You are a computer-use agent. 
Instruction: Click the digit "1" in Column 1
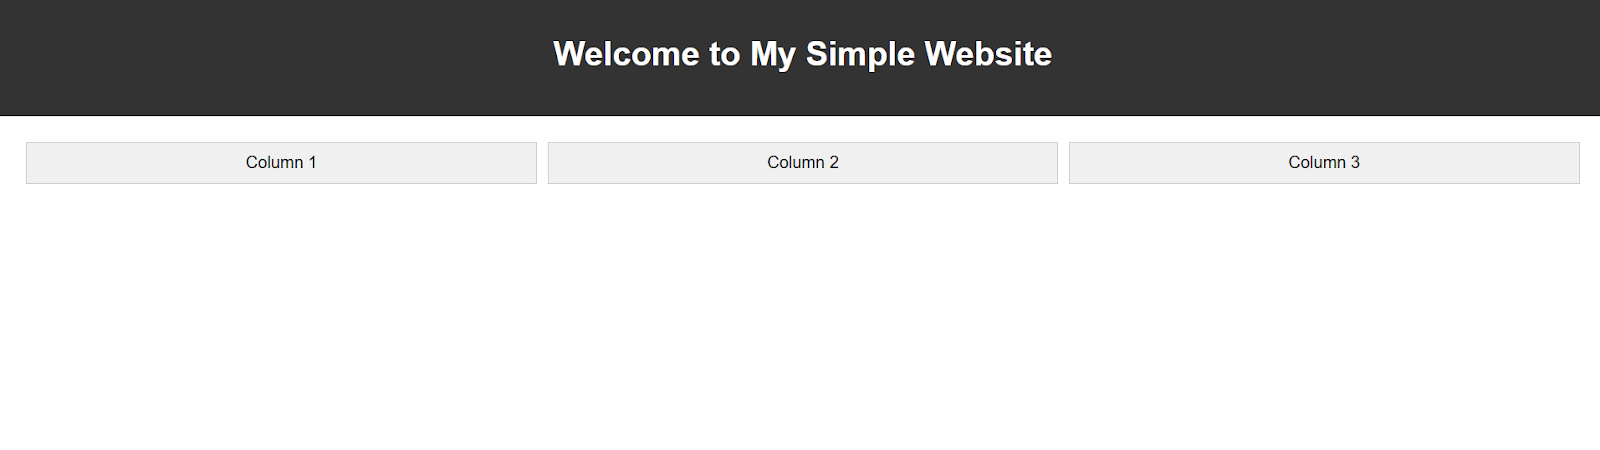312,163
